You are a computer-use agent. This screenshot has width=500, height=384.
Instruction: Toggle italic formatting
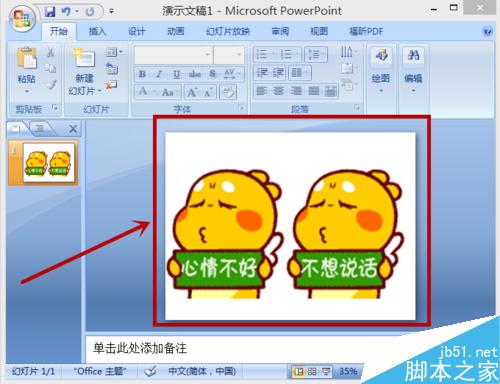click(x=159, y=74)
